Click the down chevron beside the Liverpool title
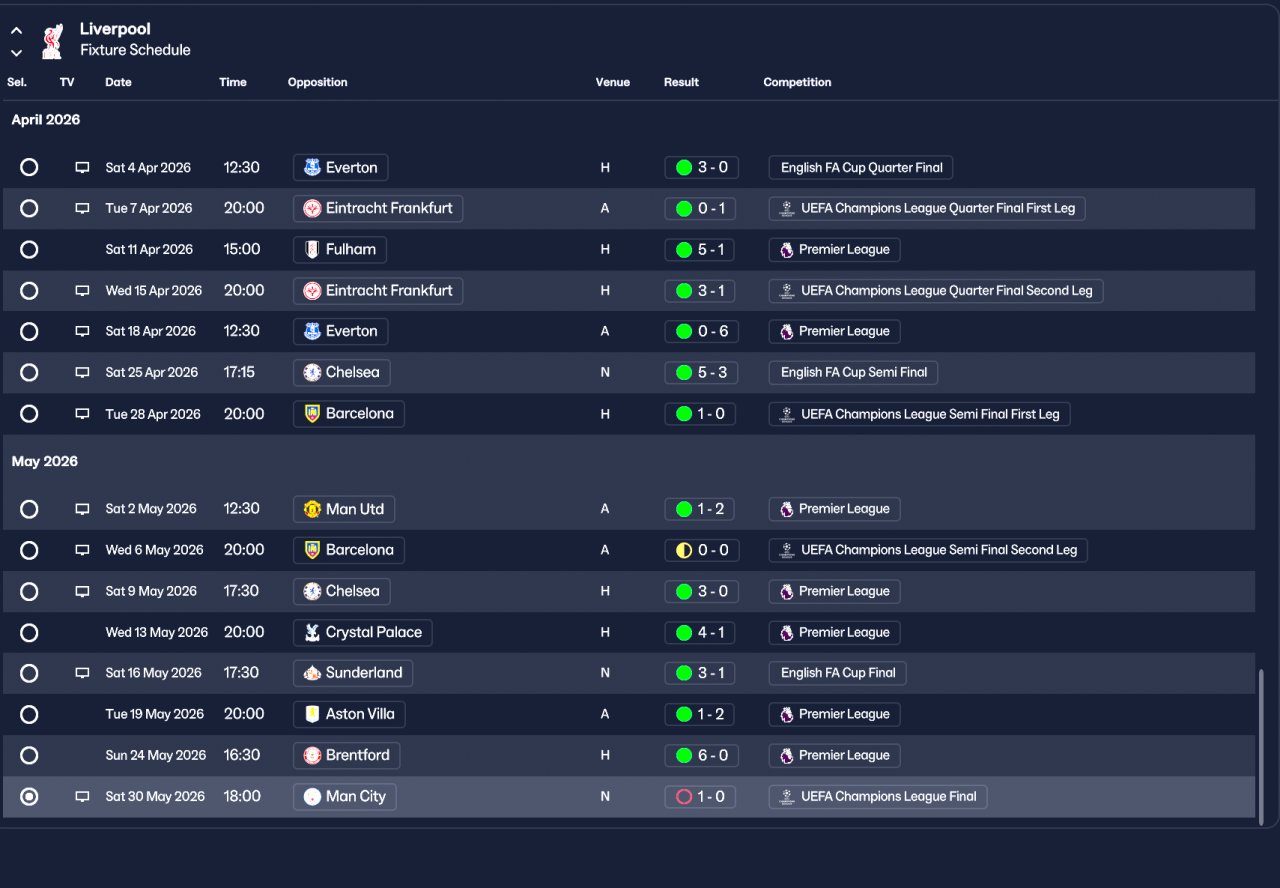1280x888 pixels. [x=16, y=53]
